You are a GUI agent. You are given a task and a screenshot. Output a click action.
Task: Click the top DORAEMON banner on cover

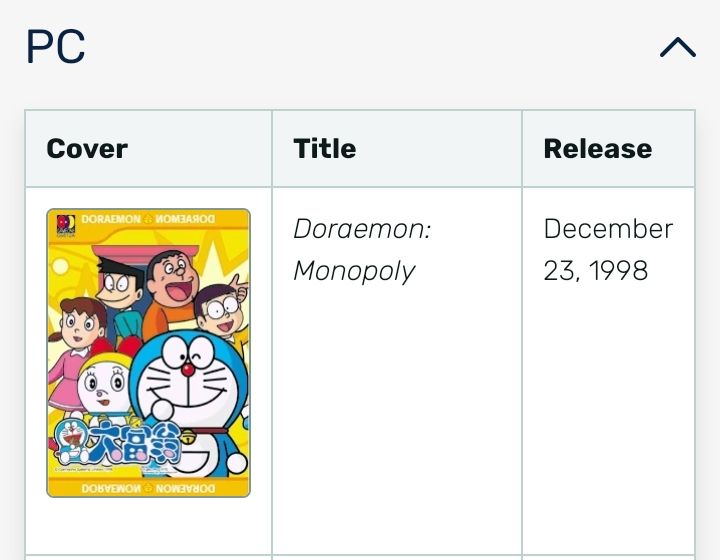pyautogui.click(x=148, y=219)
